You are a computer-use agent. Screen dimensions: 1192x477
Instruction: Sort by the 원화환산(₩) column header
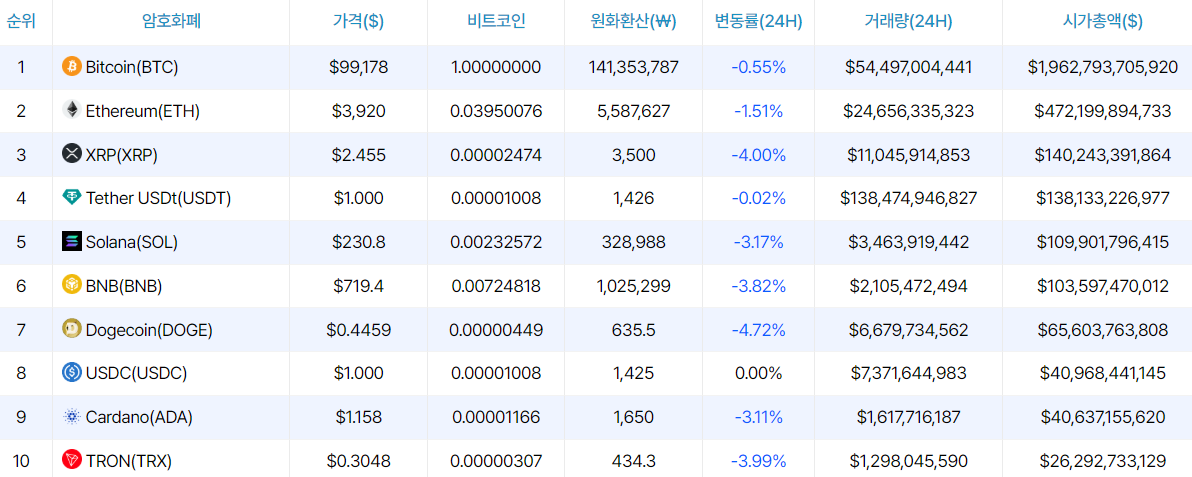pyautogui.click(x=633, y=21)
